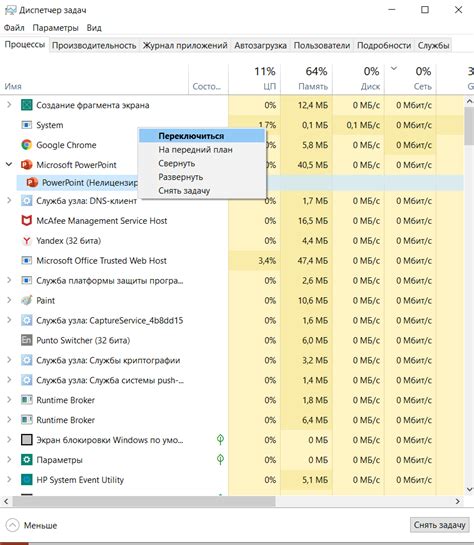Viewport: 474px width, 545px height.
Task: Open the Вид menu
Action: (x=94, y=27)
